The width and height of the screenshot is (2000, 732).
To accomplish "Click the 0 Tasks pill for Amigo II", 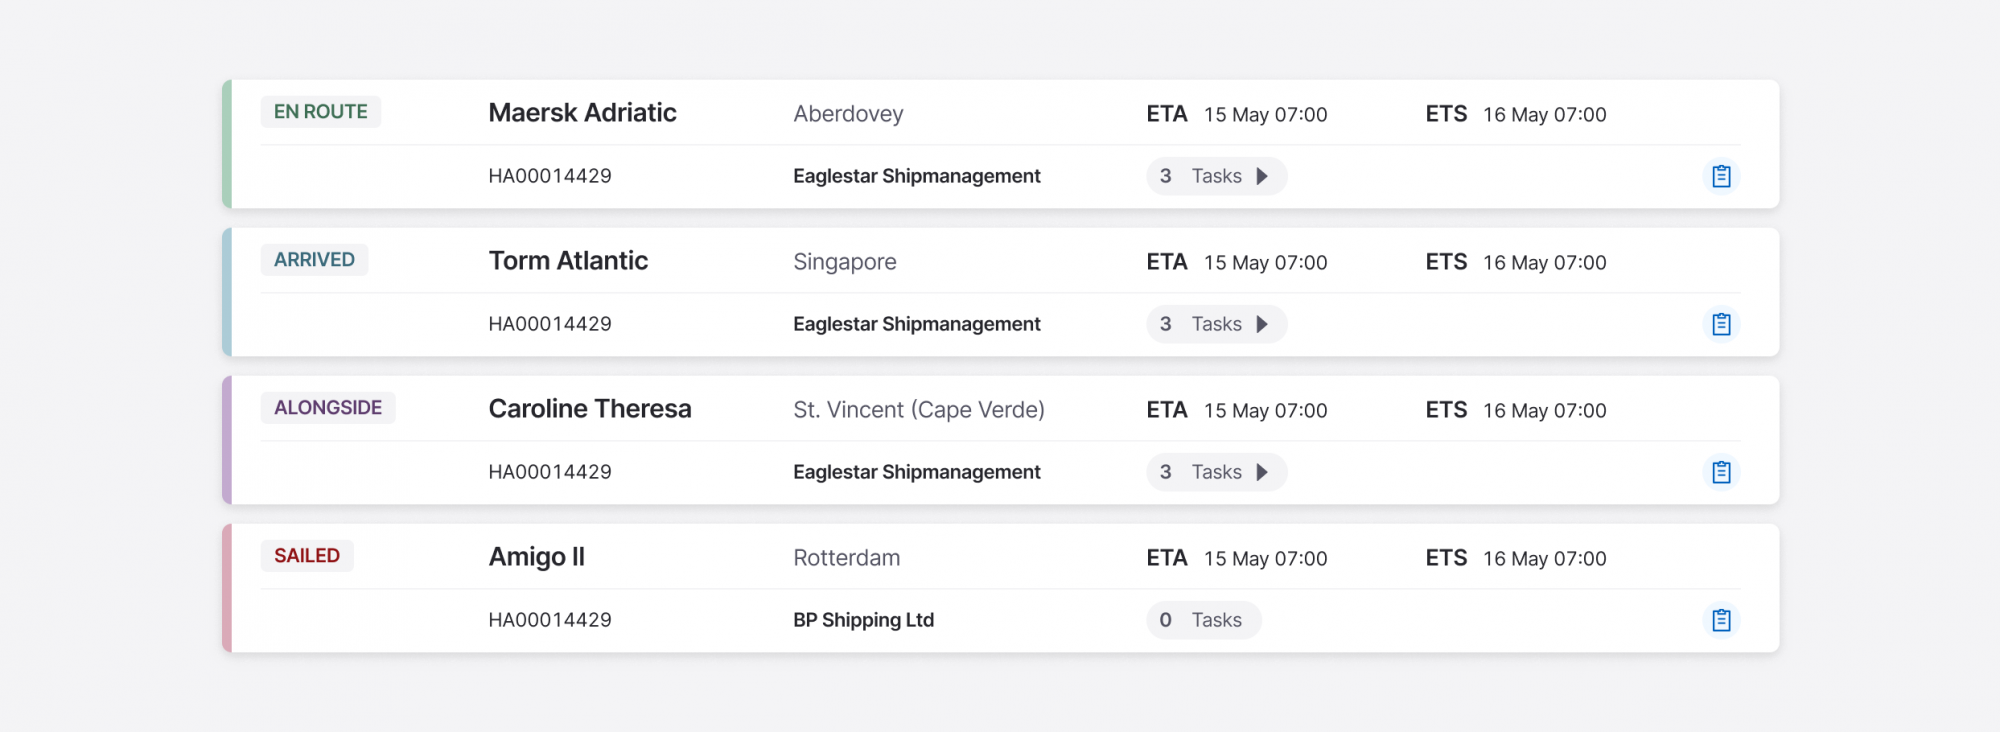I will pyautogui.click(x=1203, y=620).
